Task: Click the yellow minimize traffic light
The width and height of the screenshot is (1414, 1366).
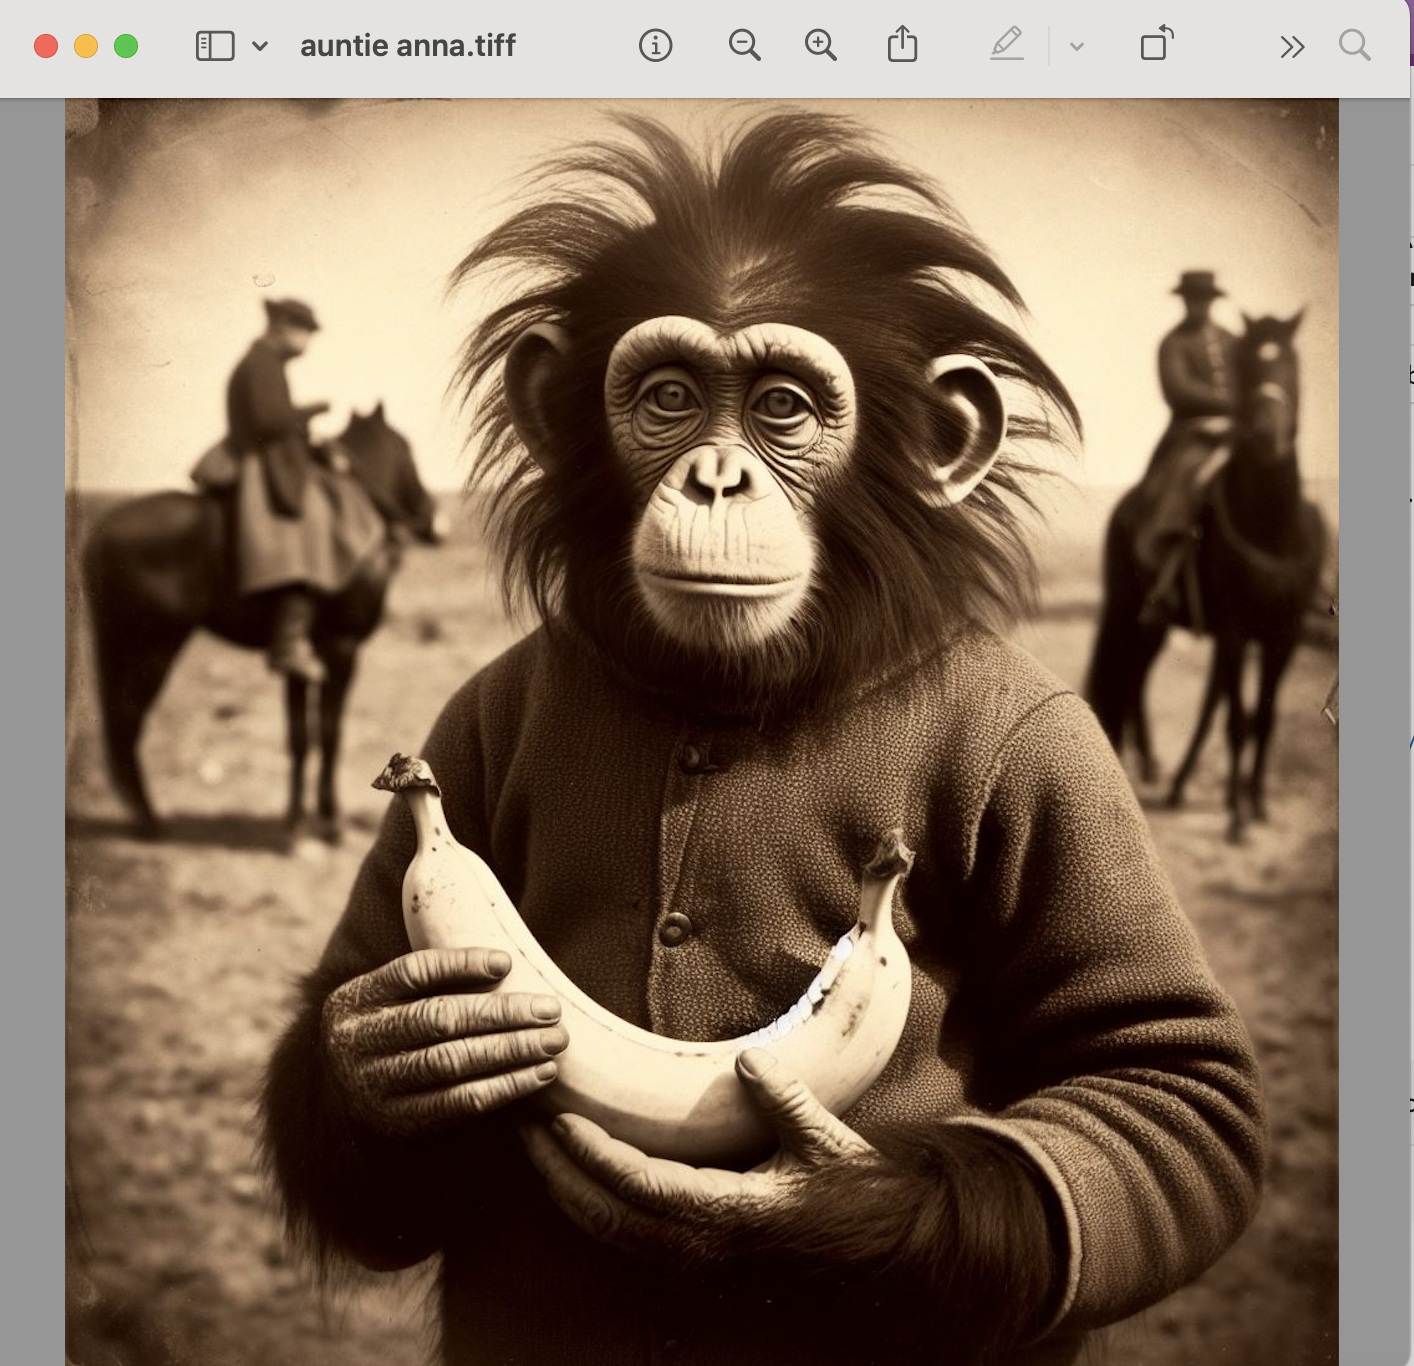Action: pyautogui.click(x=86, y=45)
